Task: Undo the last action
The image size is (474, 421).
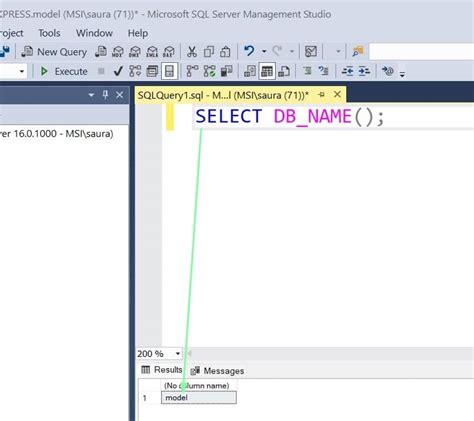Action: [x=249, y=51]
